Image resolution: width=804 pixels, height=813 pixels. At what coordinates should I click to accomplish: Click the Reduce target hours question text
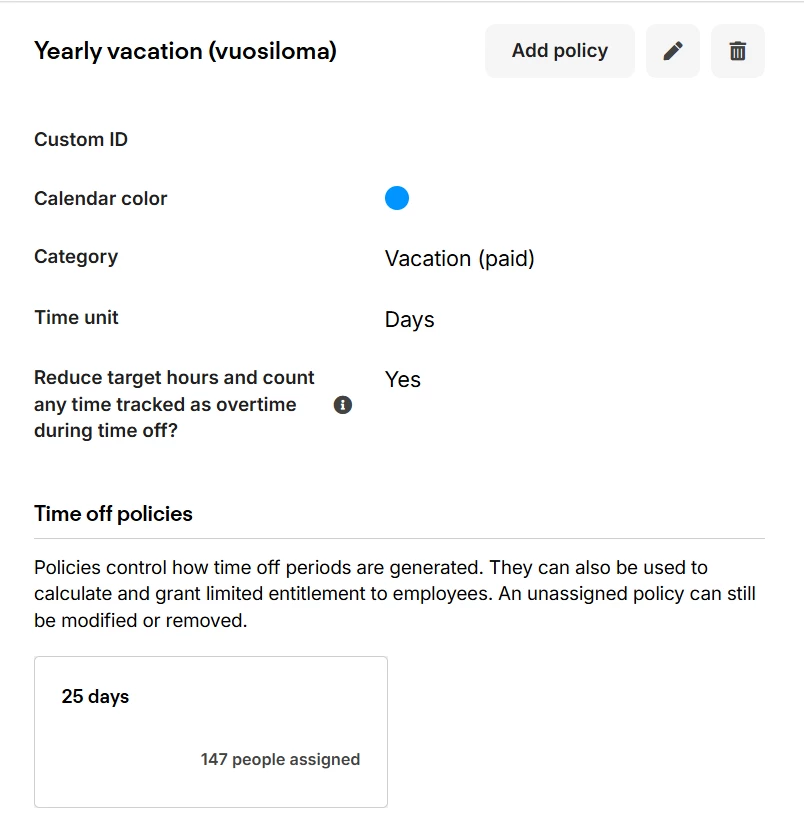coord(174,404)
